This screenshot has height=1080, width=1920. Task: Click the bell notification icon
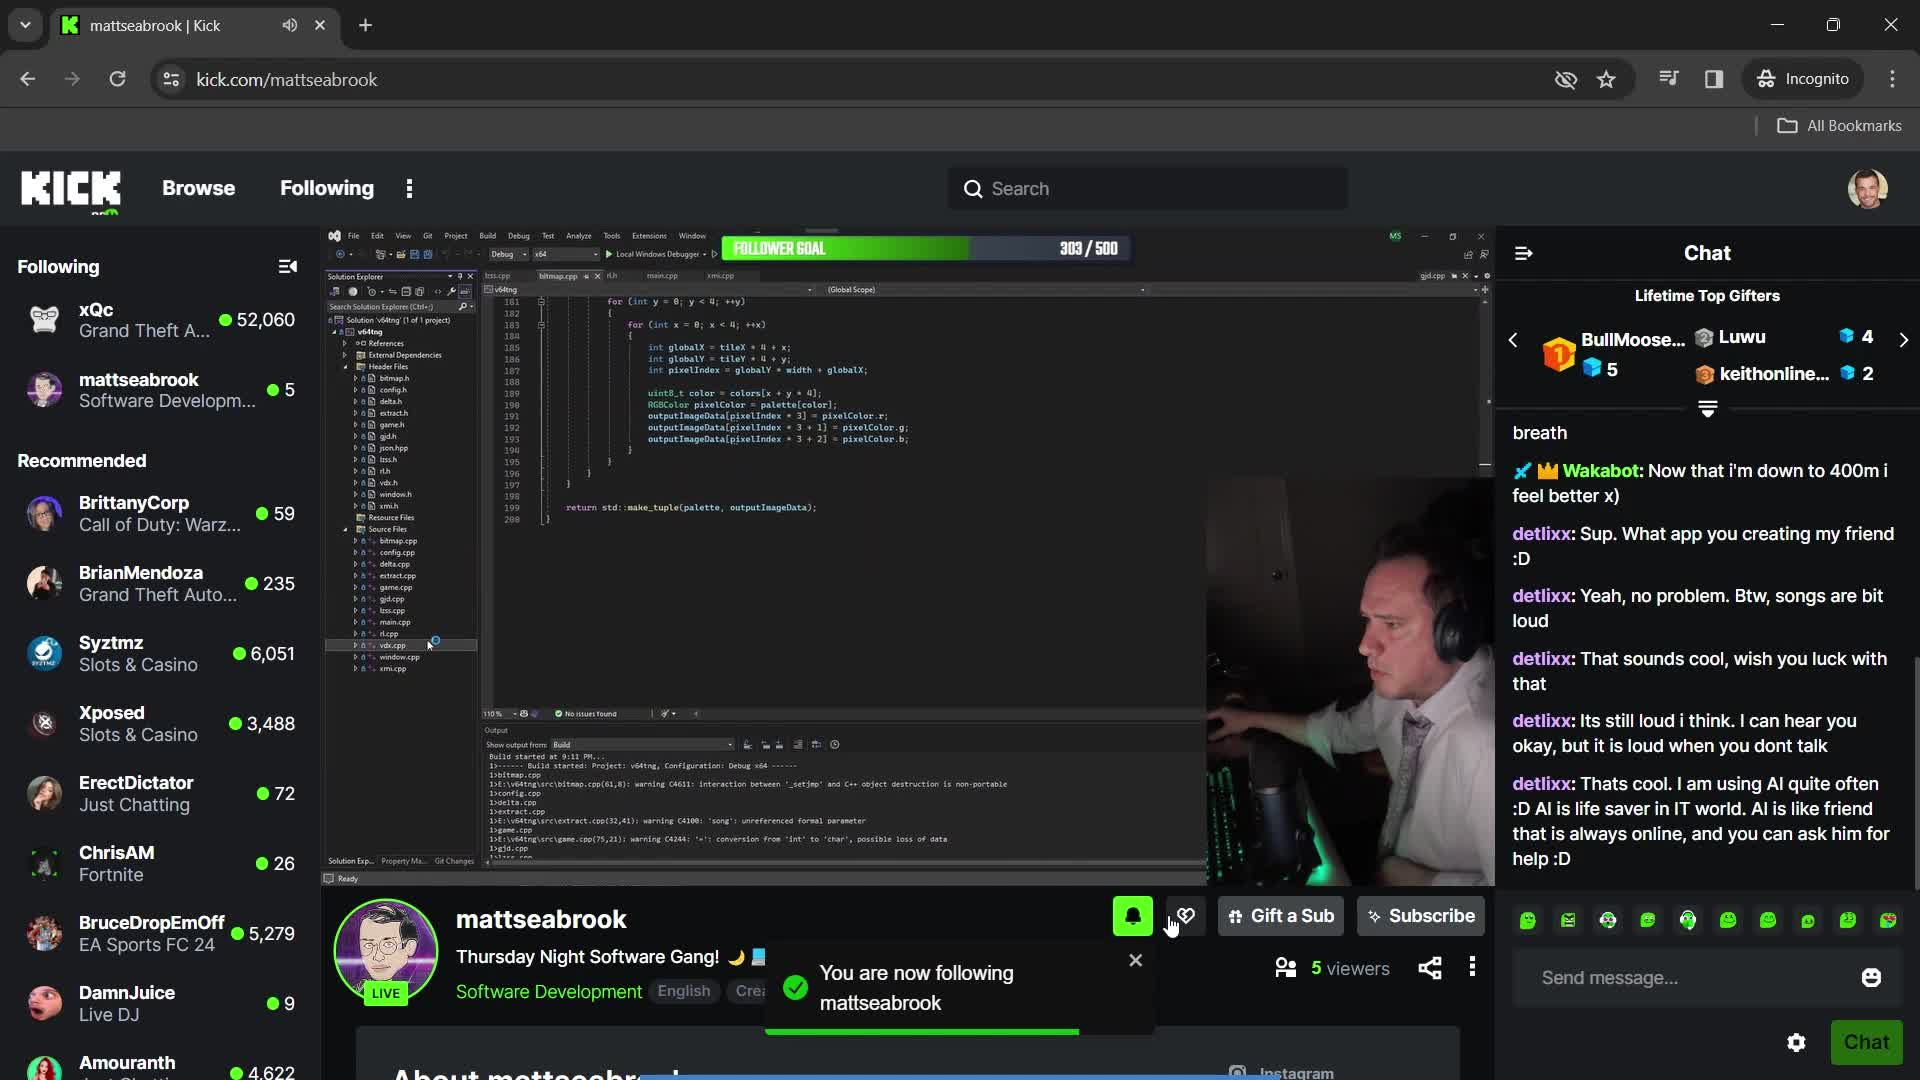pos(1131,915)
